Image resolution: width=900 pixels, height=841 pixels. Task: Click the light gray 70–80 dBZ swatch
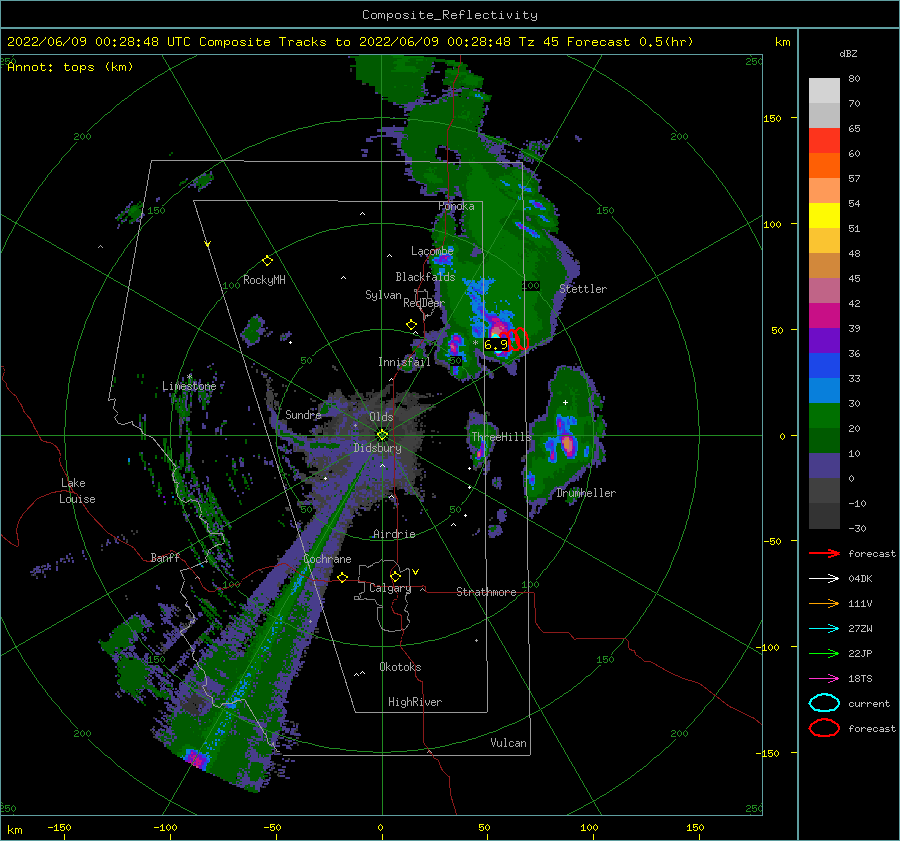824,91
